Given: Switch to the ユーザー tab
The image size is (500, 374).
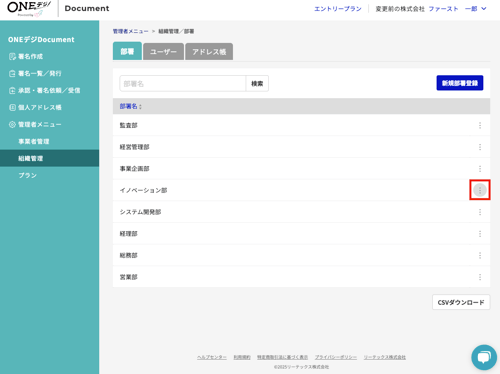Looking at the screenshot, I should pyautogui.click(x=163, y=52).
